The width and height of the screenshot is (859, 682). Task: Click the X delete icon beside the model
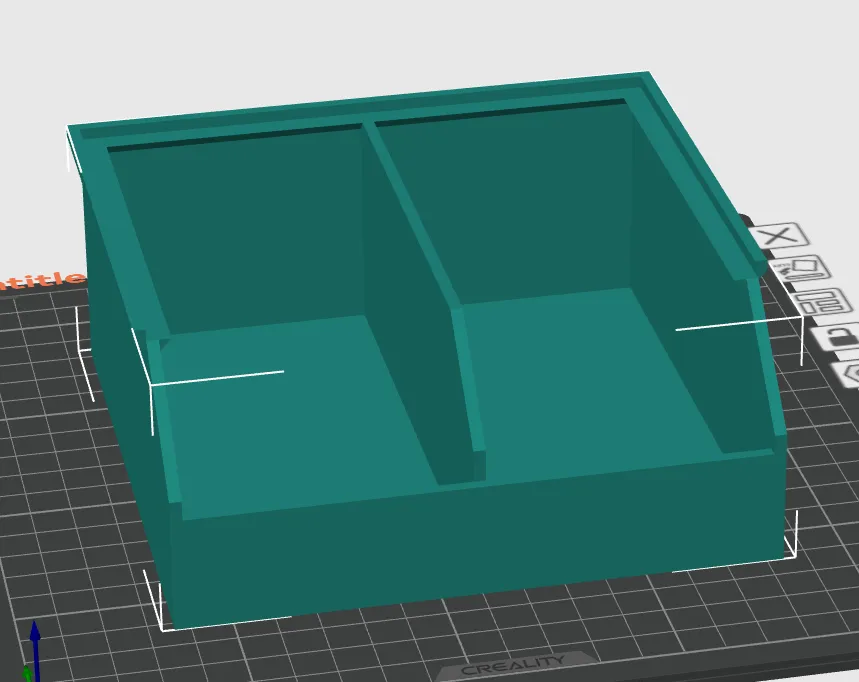pyautogui.click(x=779, y=237)
